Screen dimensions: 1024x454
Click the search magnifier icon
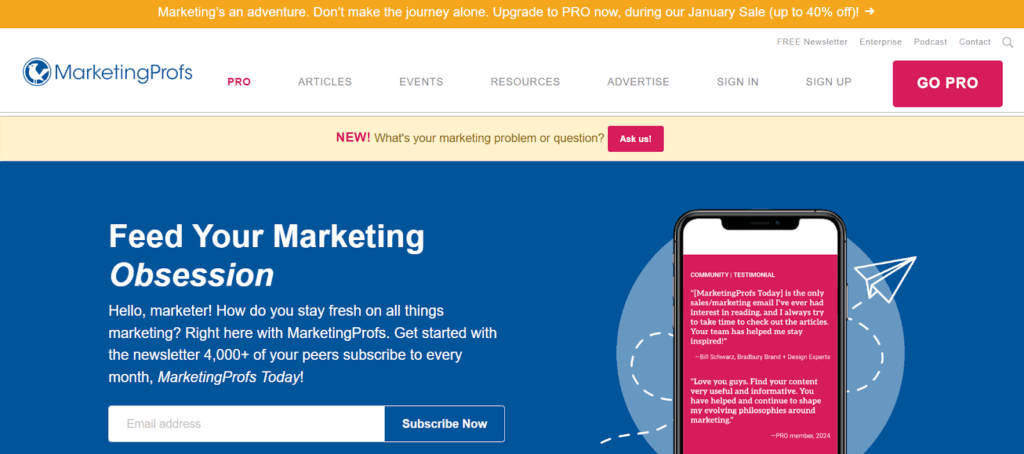[x=1009, y=42]
